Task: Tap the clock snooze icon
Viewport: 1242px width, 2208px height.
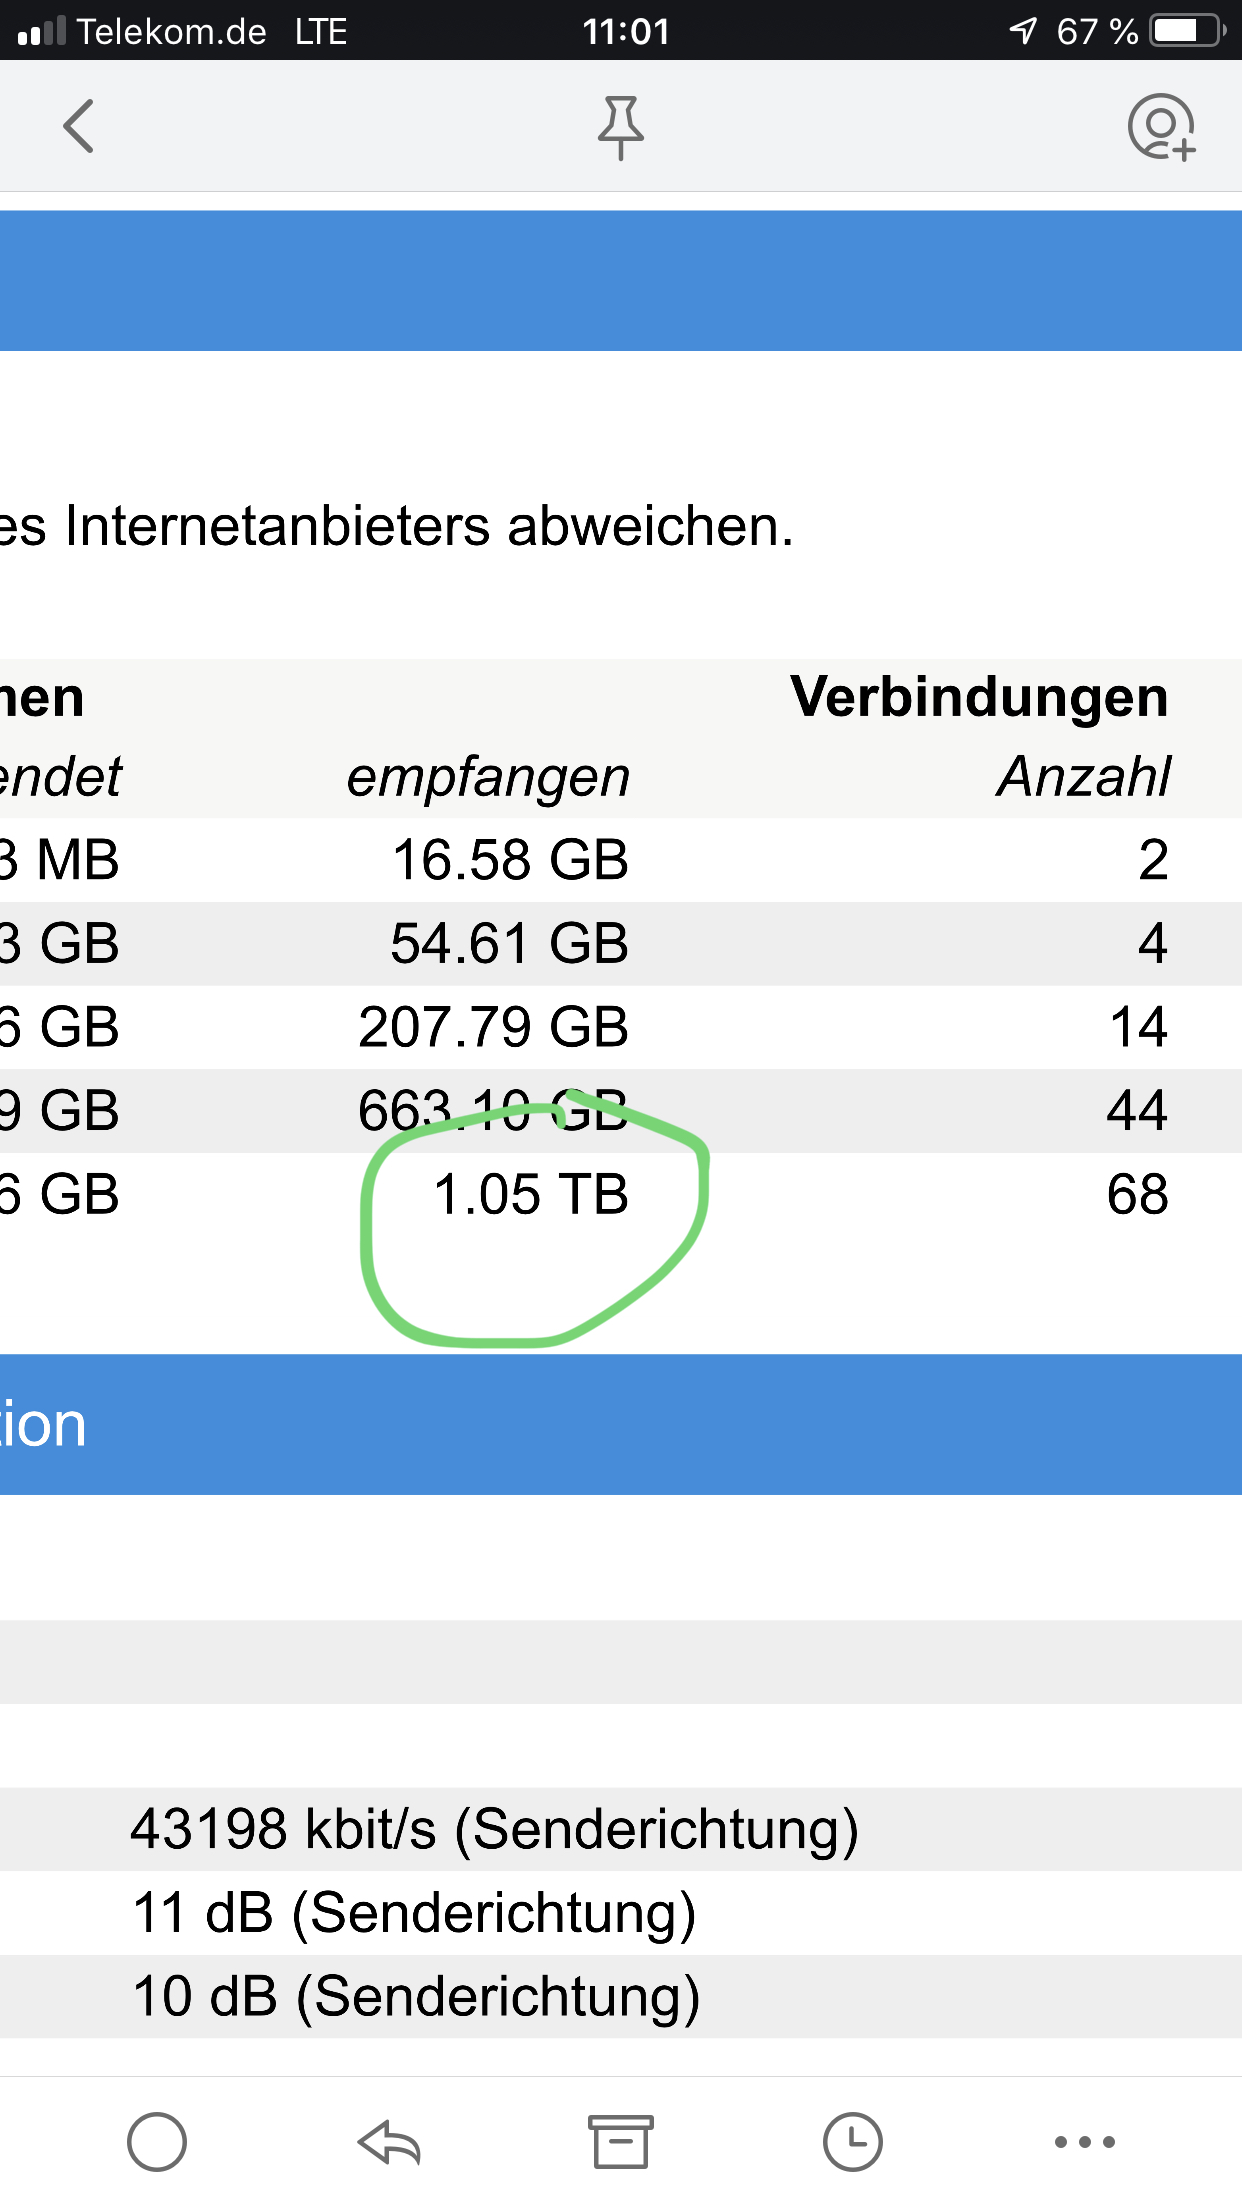Action: tap(852, 2142)
